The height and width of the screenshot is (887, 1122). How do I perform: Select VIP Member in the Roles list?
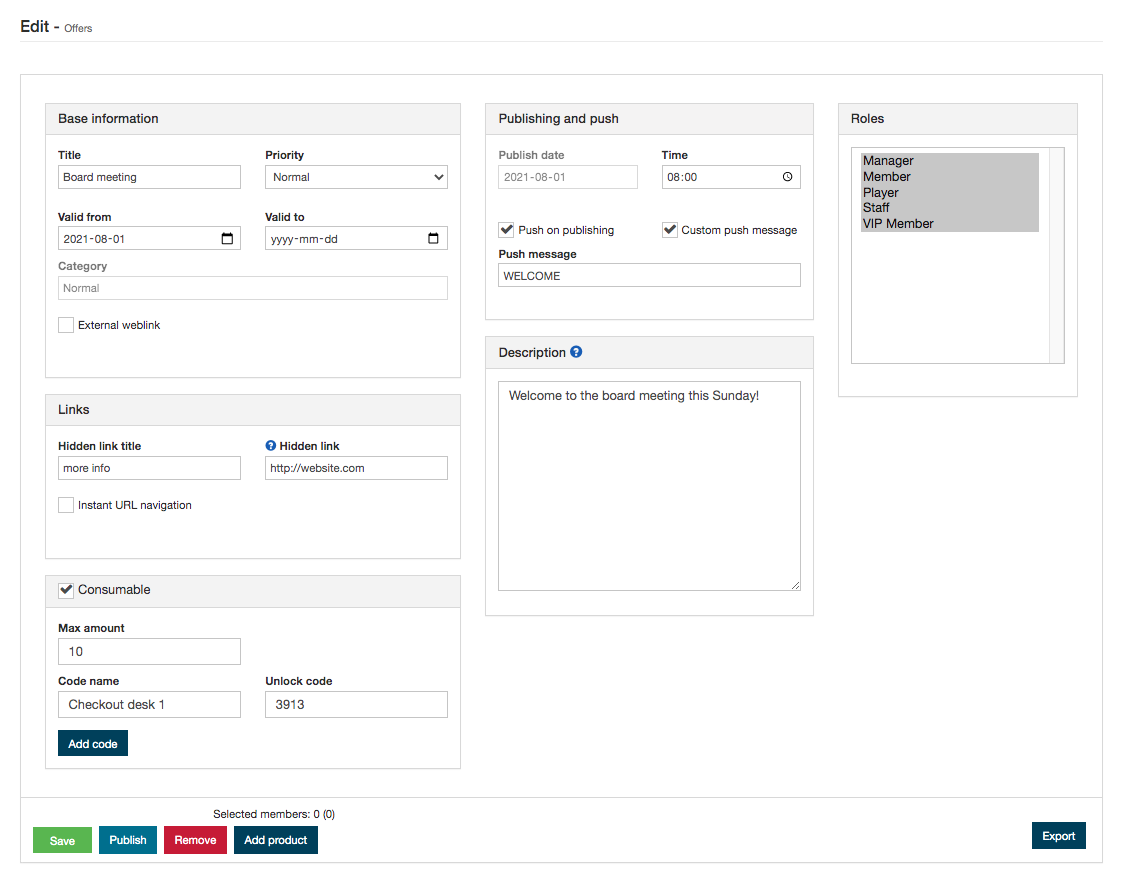pyautogui.click(x=950, y=224)
